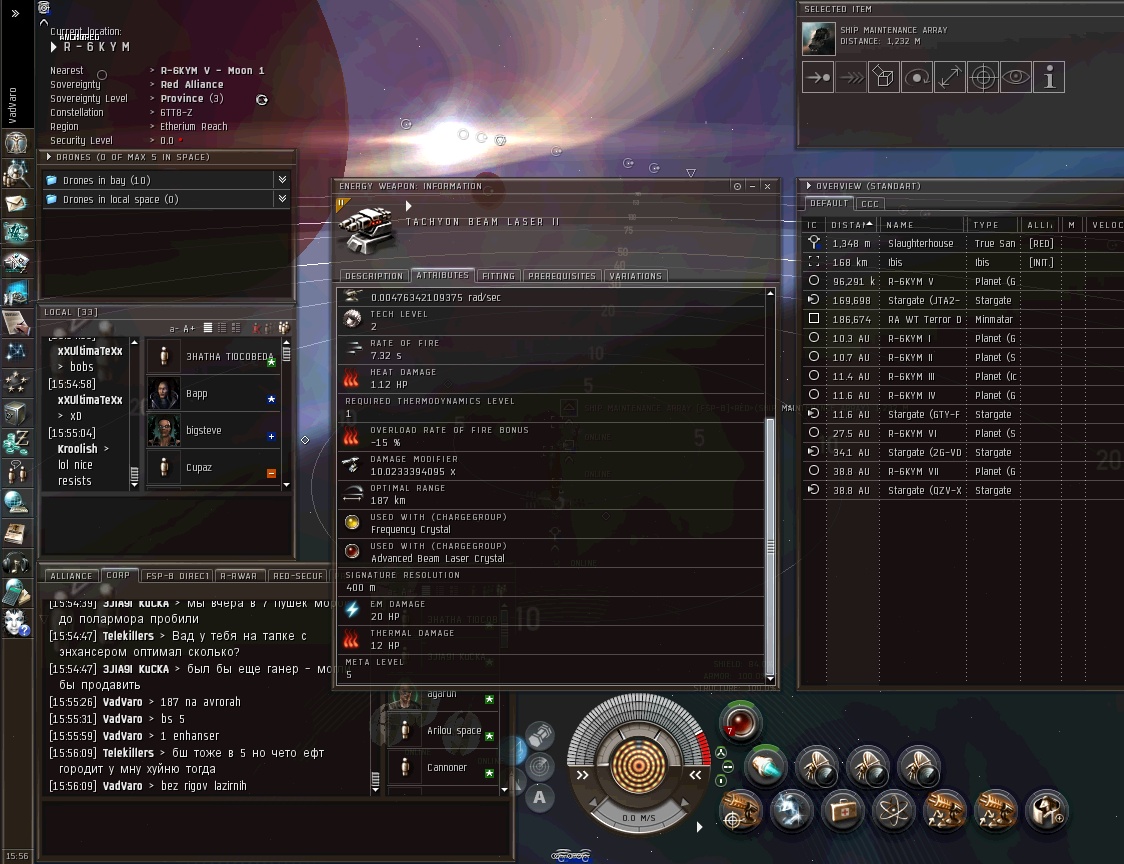The width and height of the screenshot is (1124, 864).
Task: Expand the sidebar double-chevron at top
Action: [x=15, y=13]
